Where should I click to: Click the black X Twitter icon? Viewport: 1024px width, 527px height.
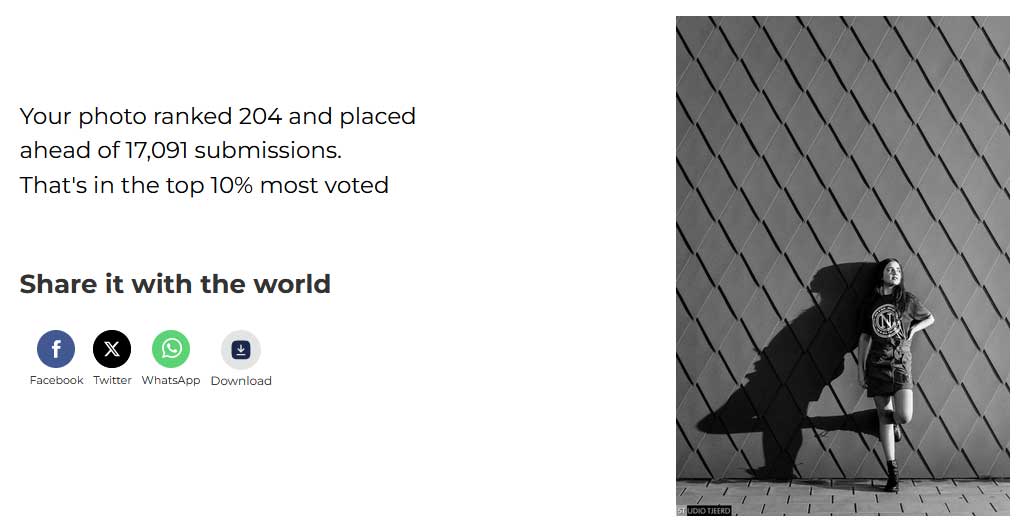(112, 349)
